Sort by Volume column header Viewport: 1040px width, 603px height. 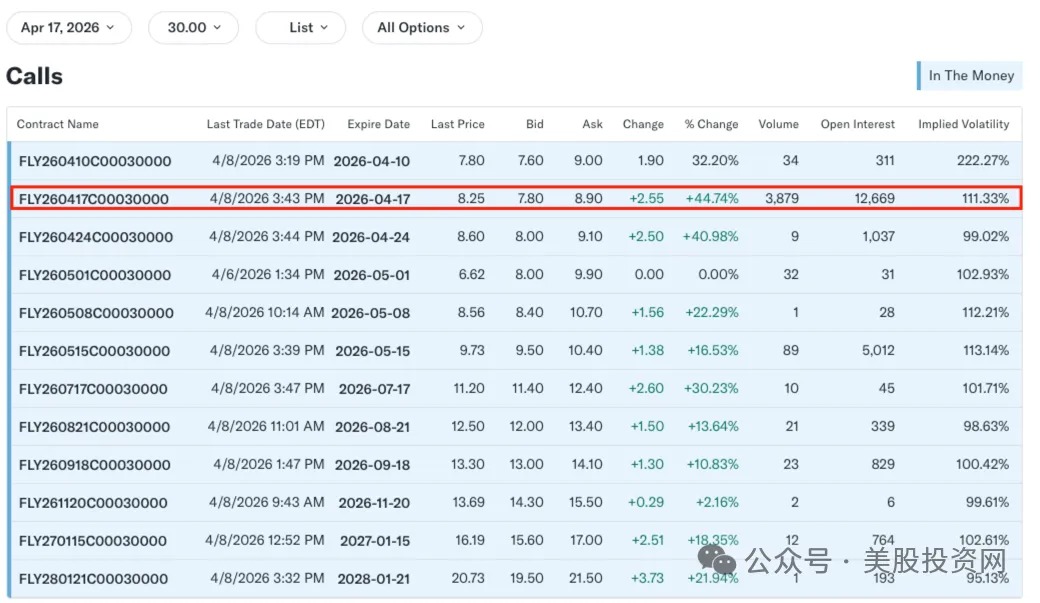pos(779,124)
